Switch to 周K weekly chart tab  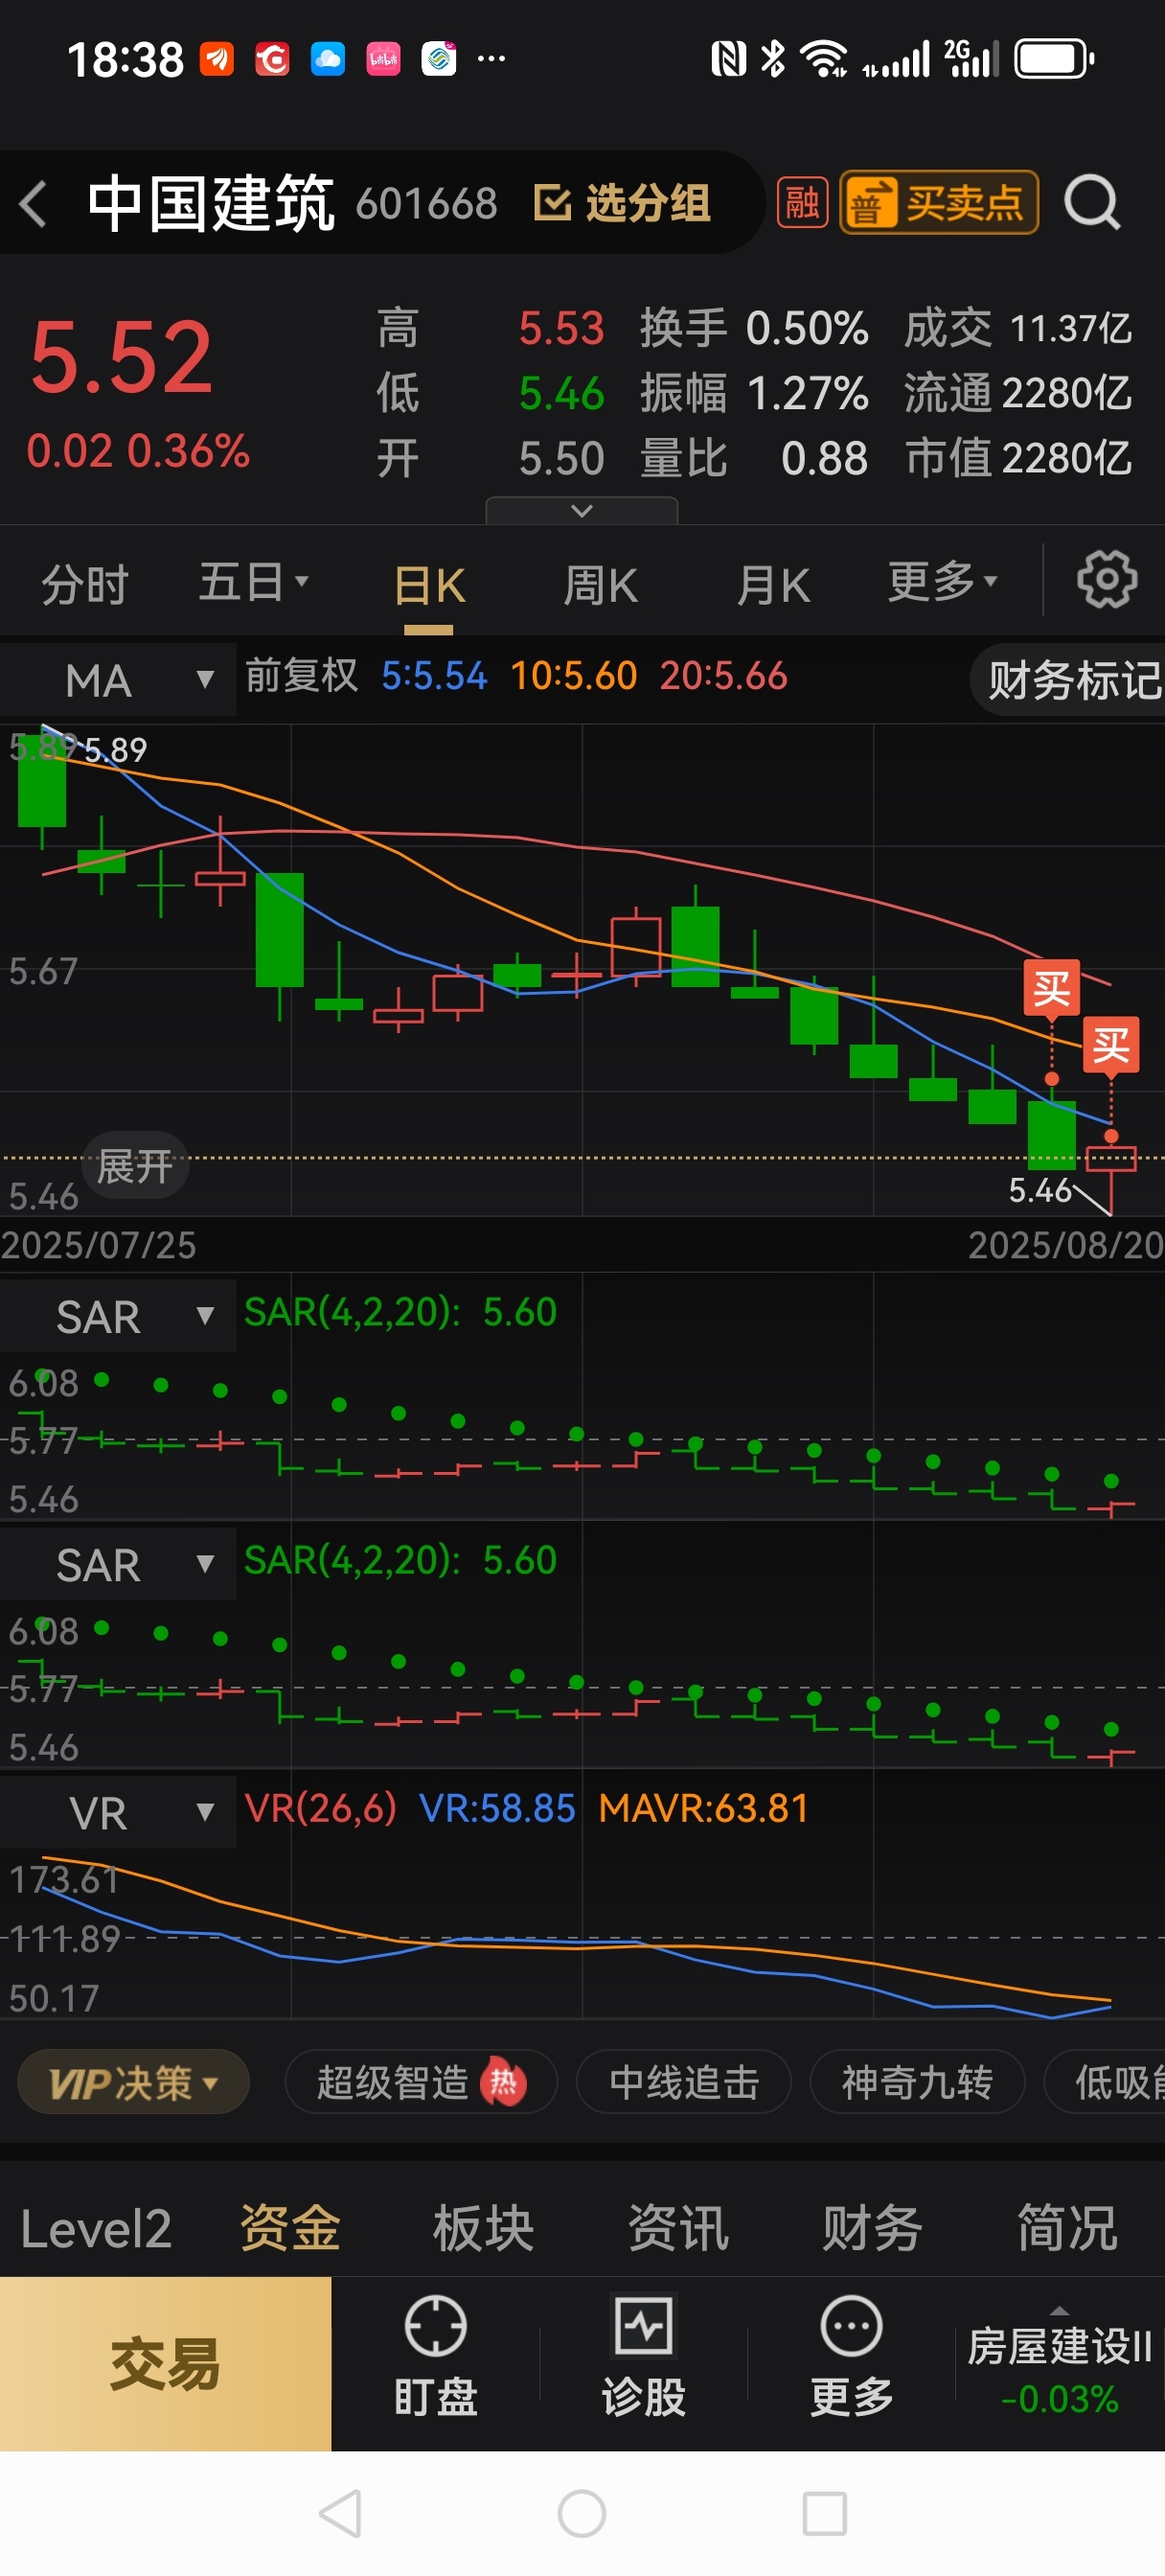pos(600,586)
